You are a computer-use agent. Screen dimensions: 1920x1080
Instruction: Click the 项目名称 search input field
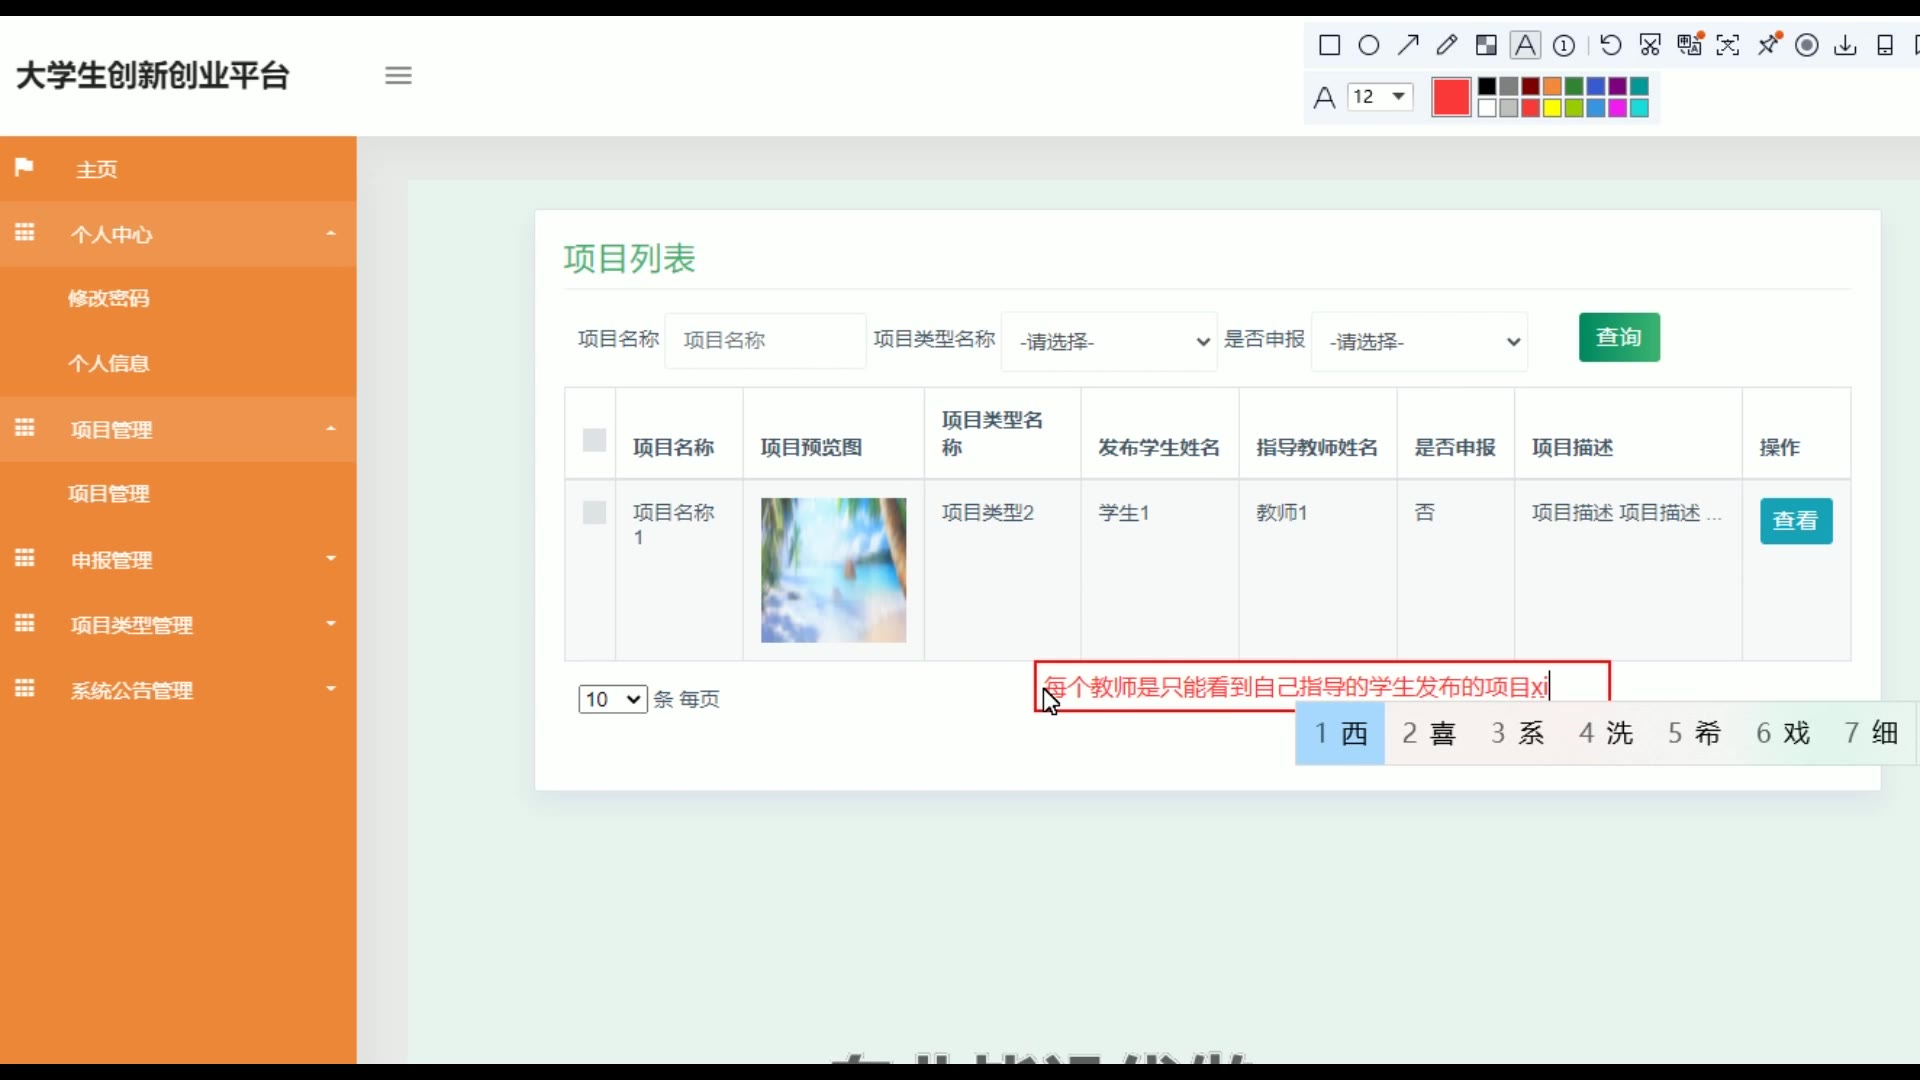pyautogui.click(x=765, y=340)
